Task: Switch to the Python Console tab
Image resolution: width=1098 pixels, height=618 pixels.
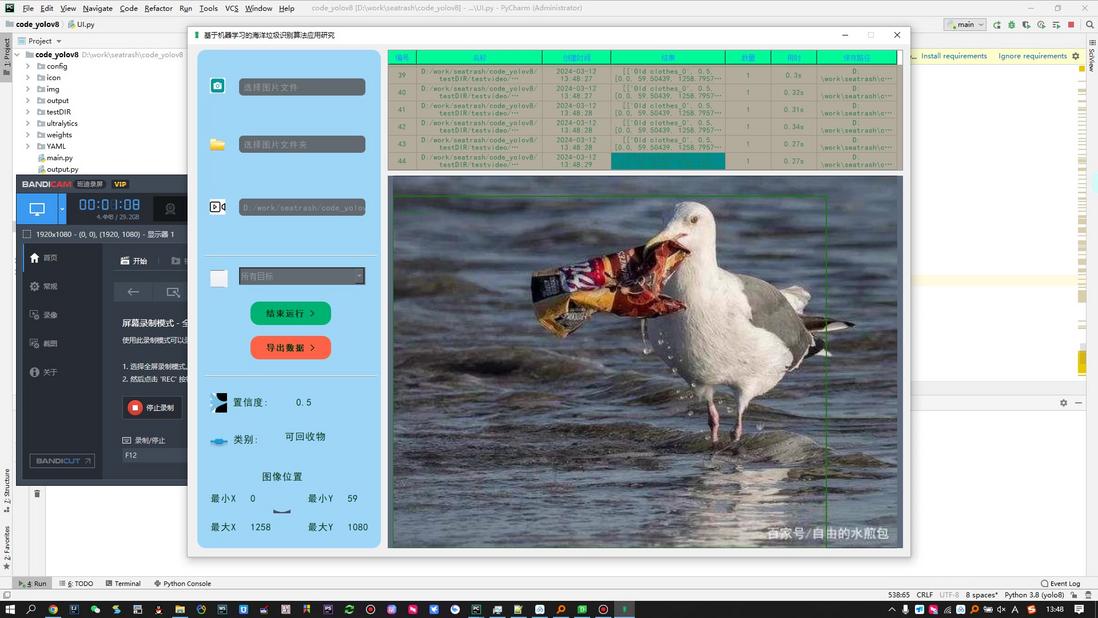Action: click(x=182, y=583)
